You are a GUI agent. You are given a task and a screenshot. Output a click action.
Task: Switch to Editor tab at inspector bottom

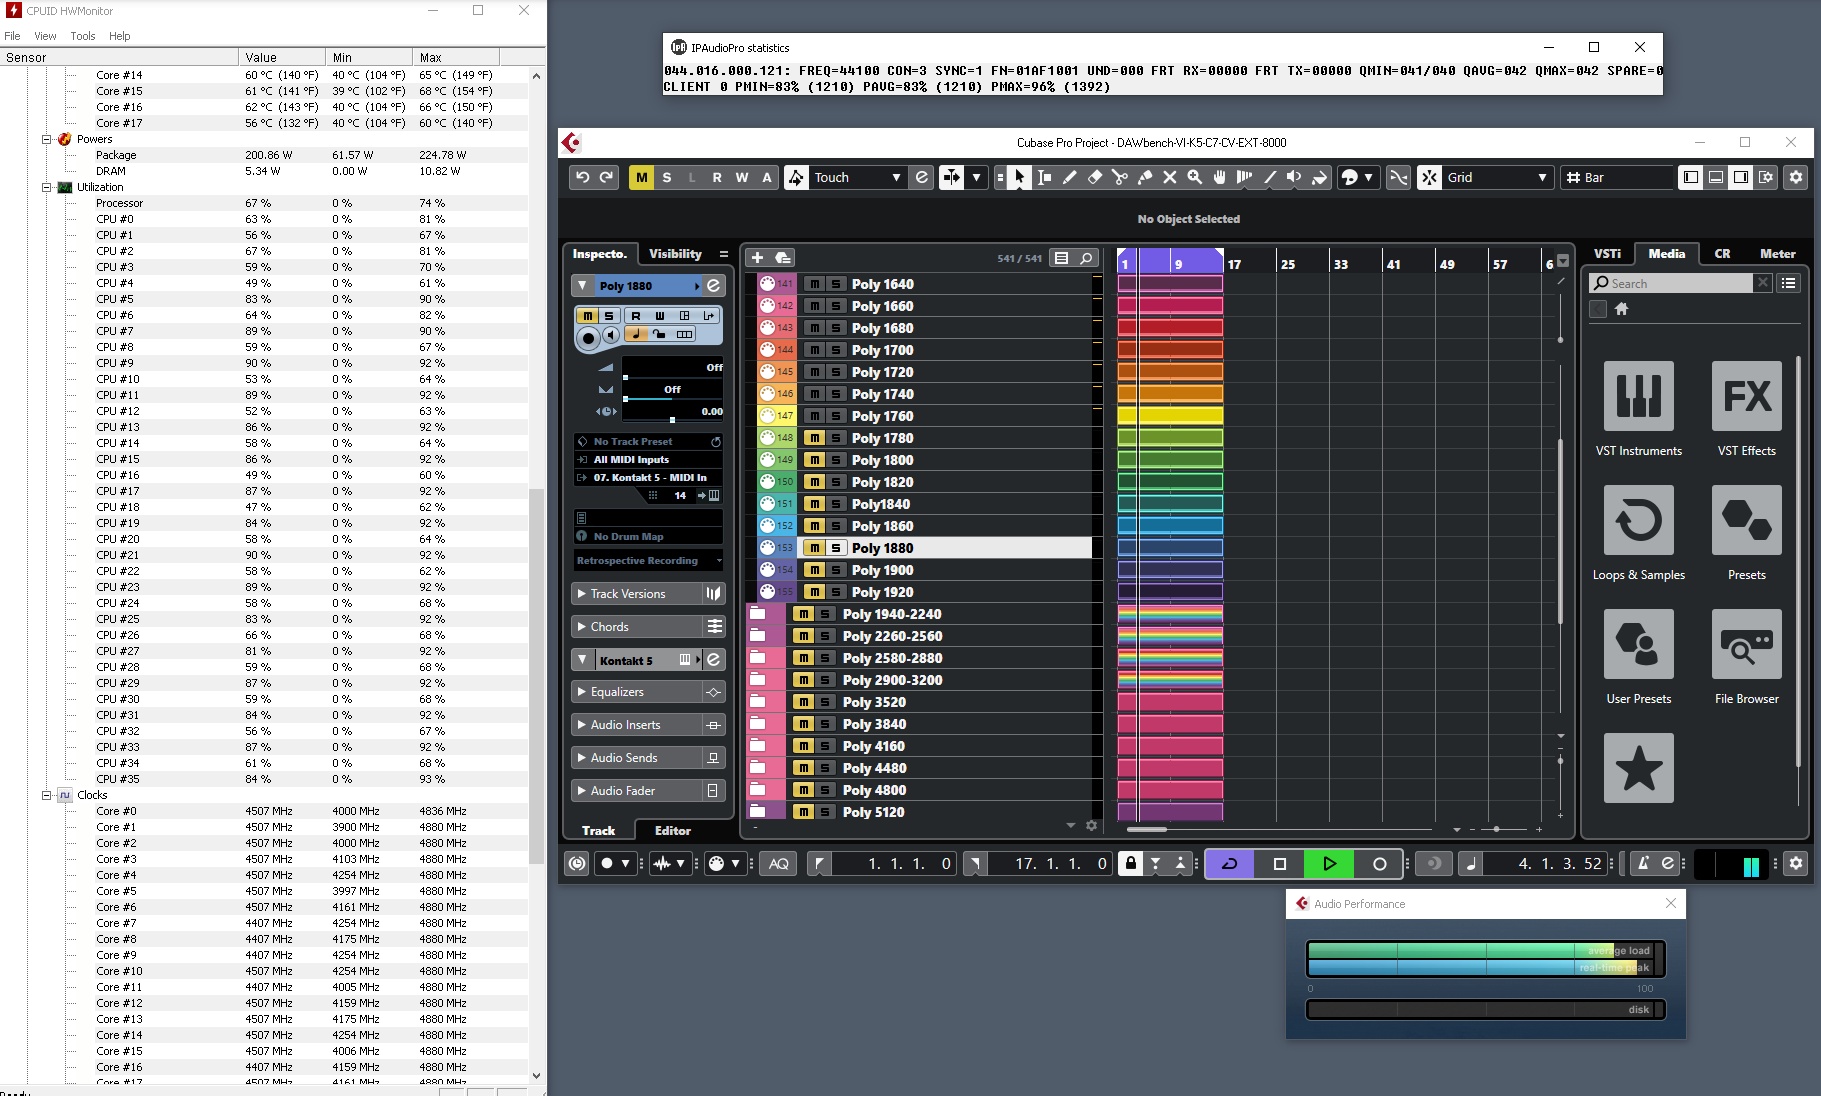tap(672, 831)
